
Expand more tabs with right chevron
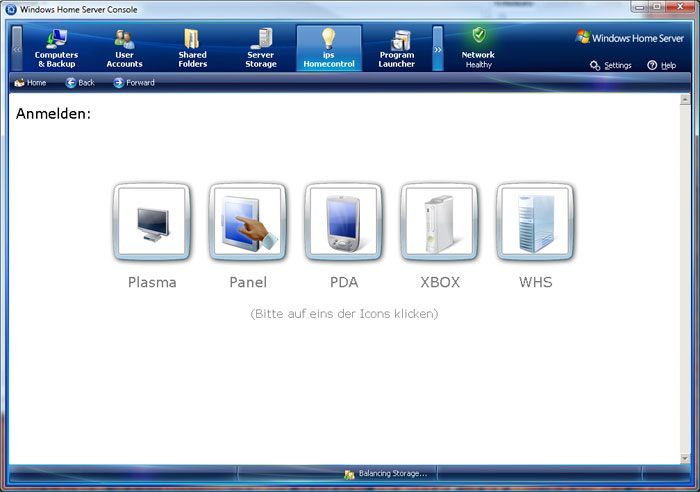coord(438,48)
